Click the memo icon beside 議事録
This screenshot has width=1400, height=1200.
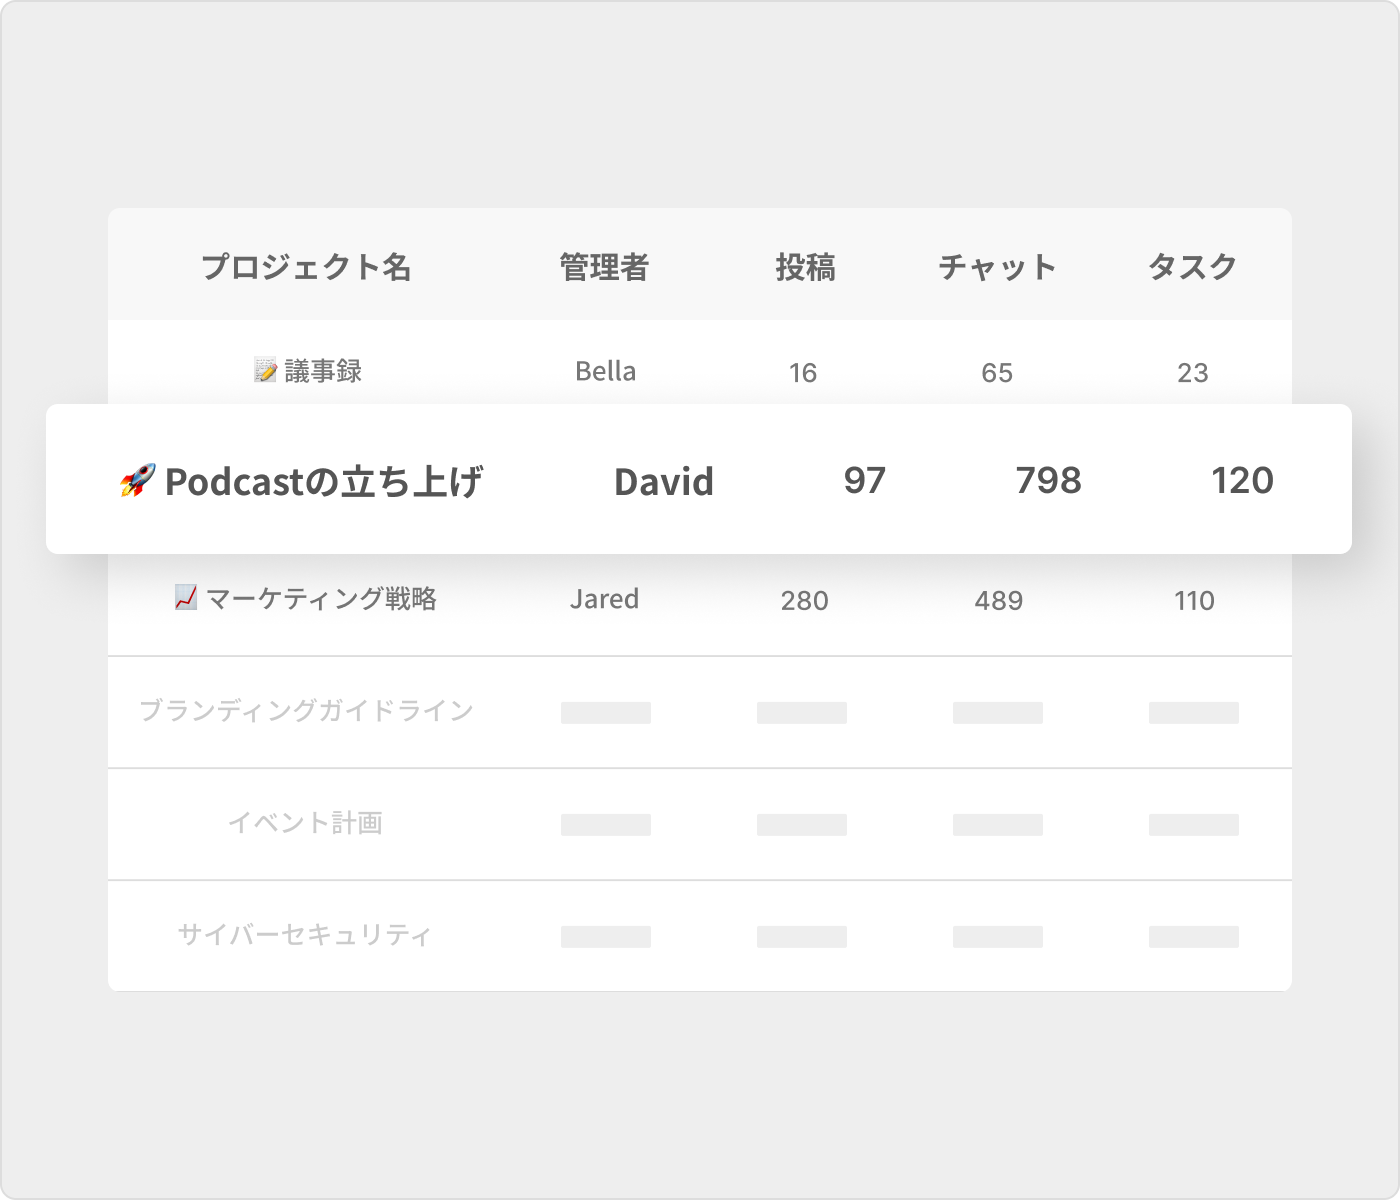[x=265, y=371]
